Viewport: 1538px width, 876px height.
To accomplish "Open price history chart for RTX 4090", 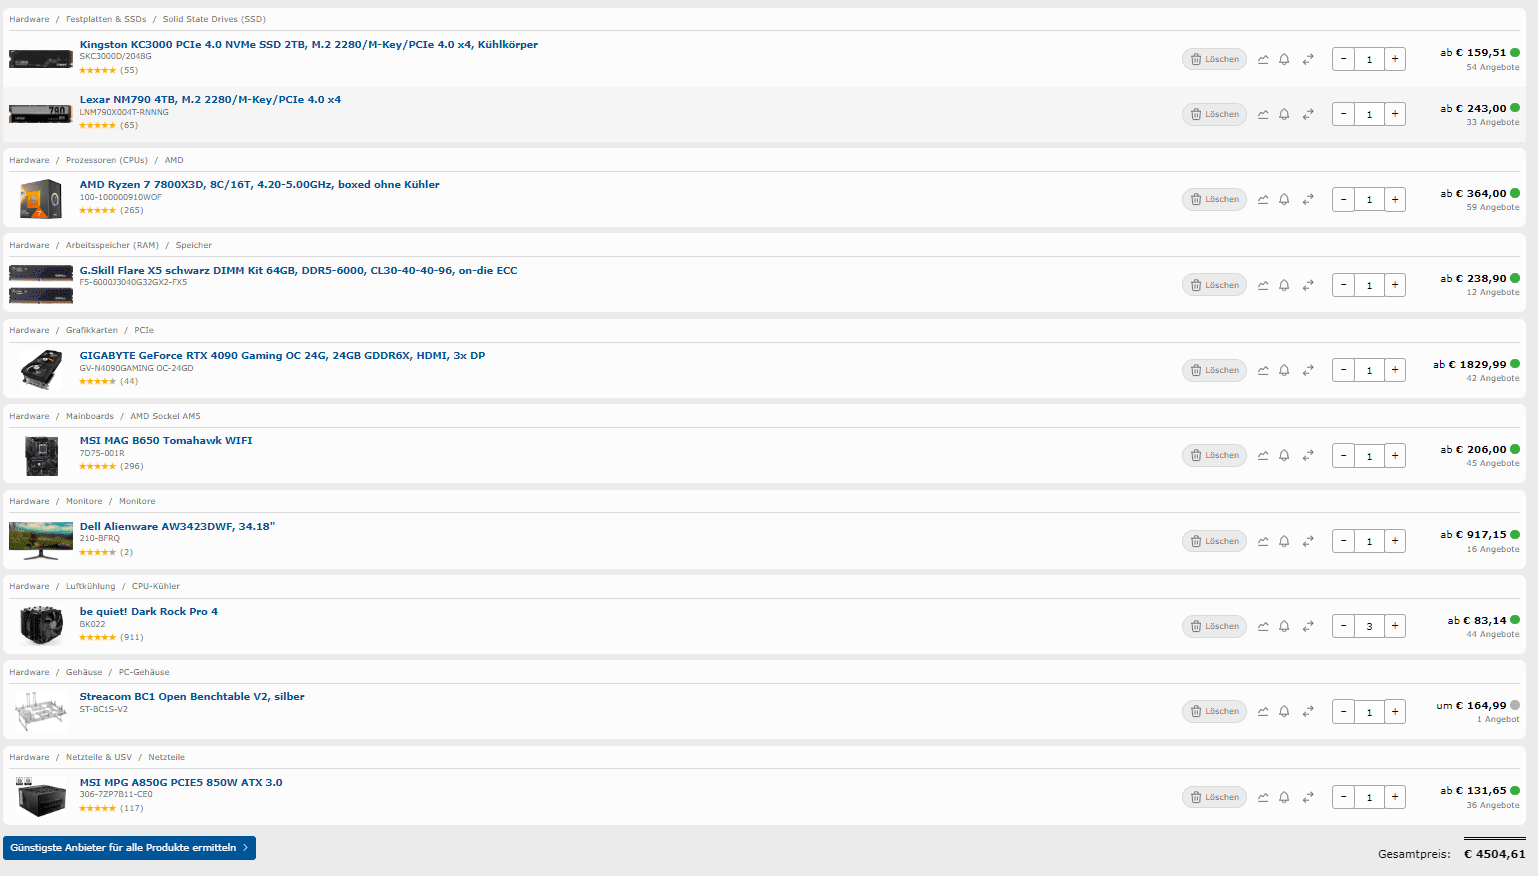I will [1263, 370].
